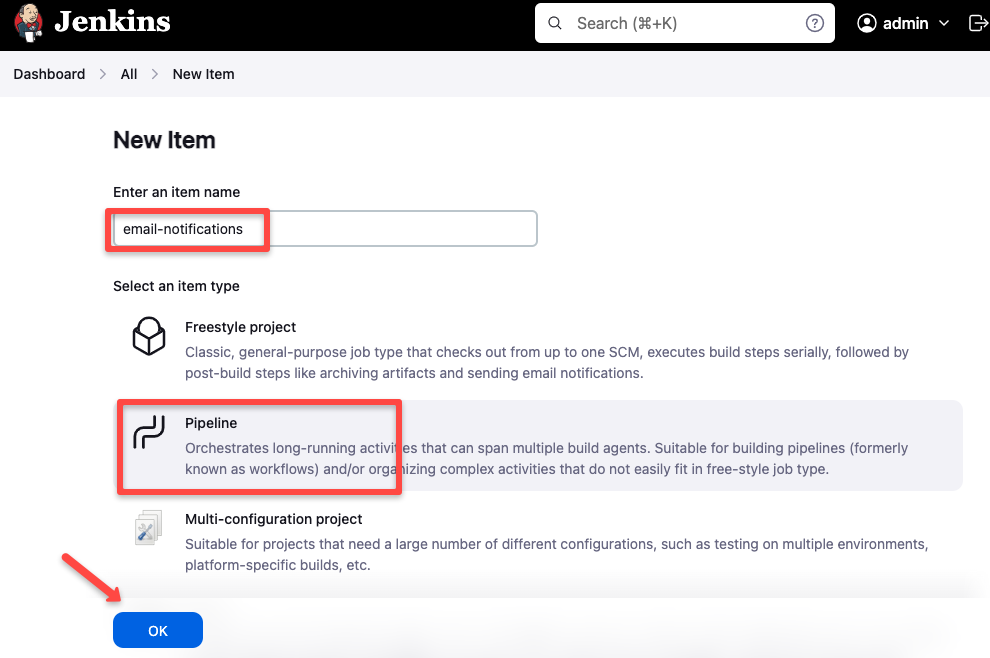Open the All breadcrumb
The image size is (990, 658).
point(129,74)
